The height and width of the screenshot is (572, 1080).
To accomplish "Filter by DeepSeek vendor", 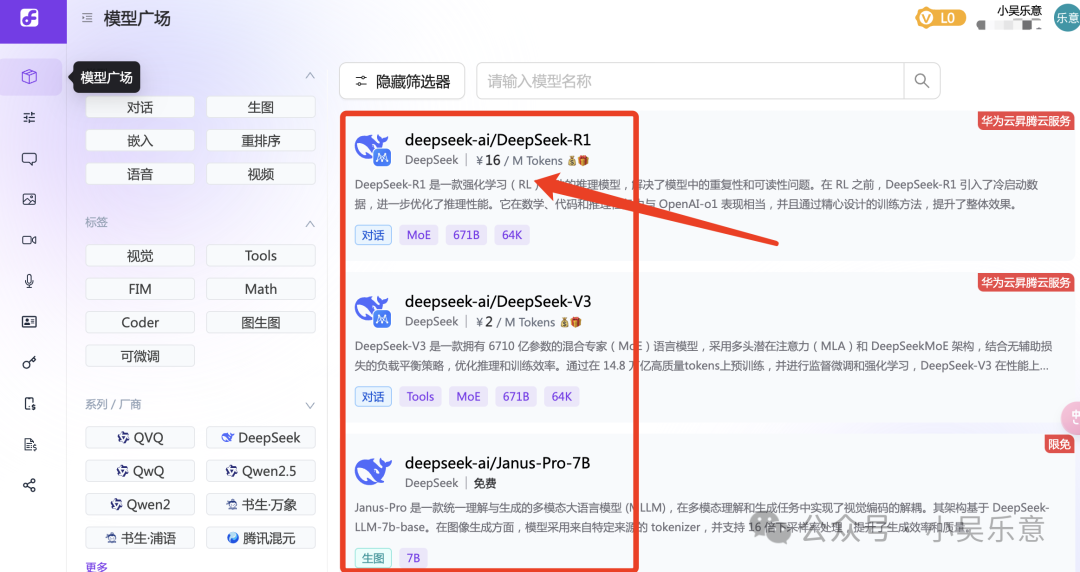I will 260,438.
